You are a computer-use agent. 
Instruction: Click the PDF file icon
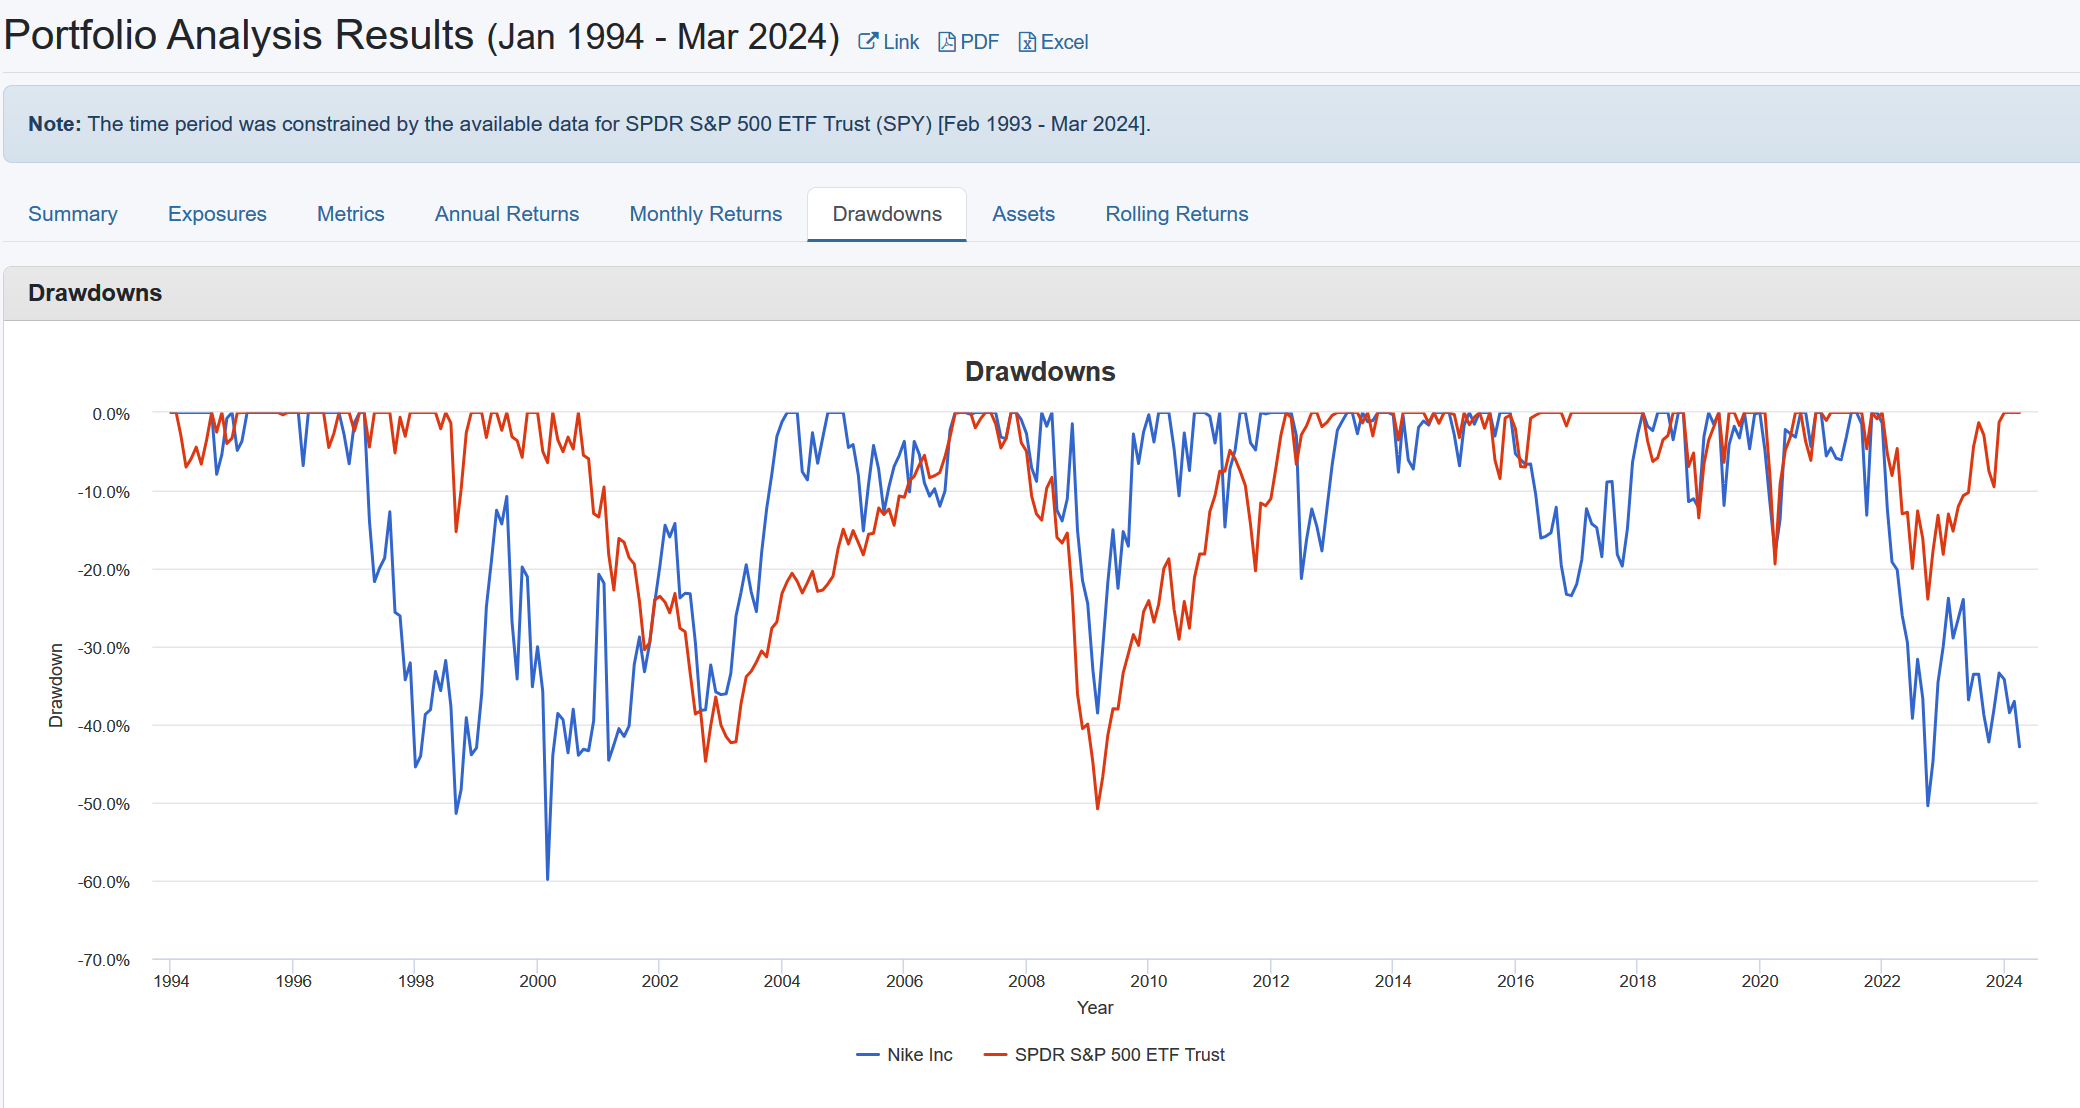tap(946, 42)
